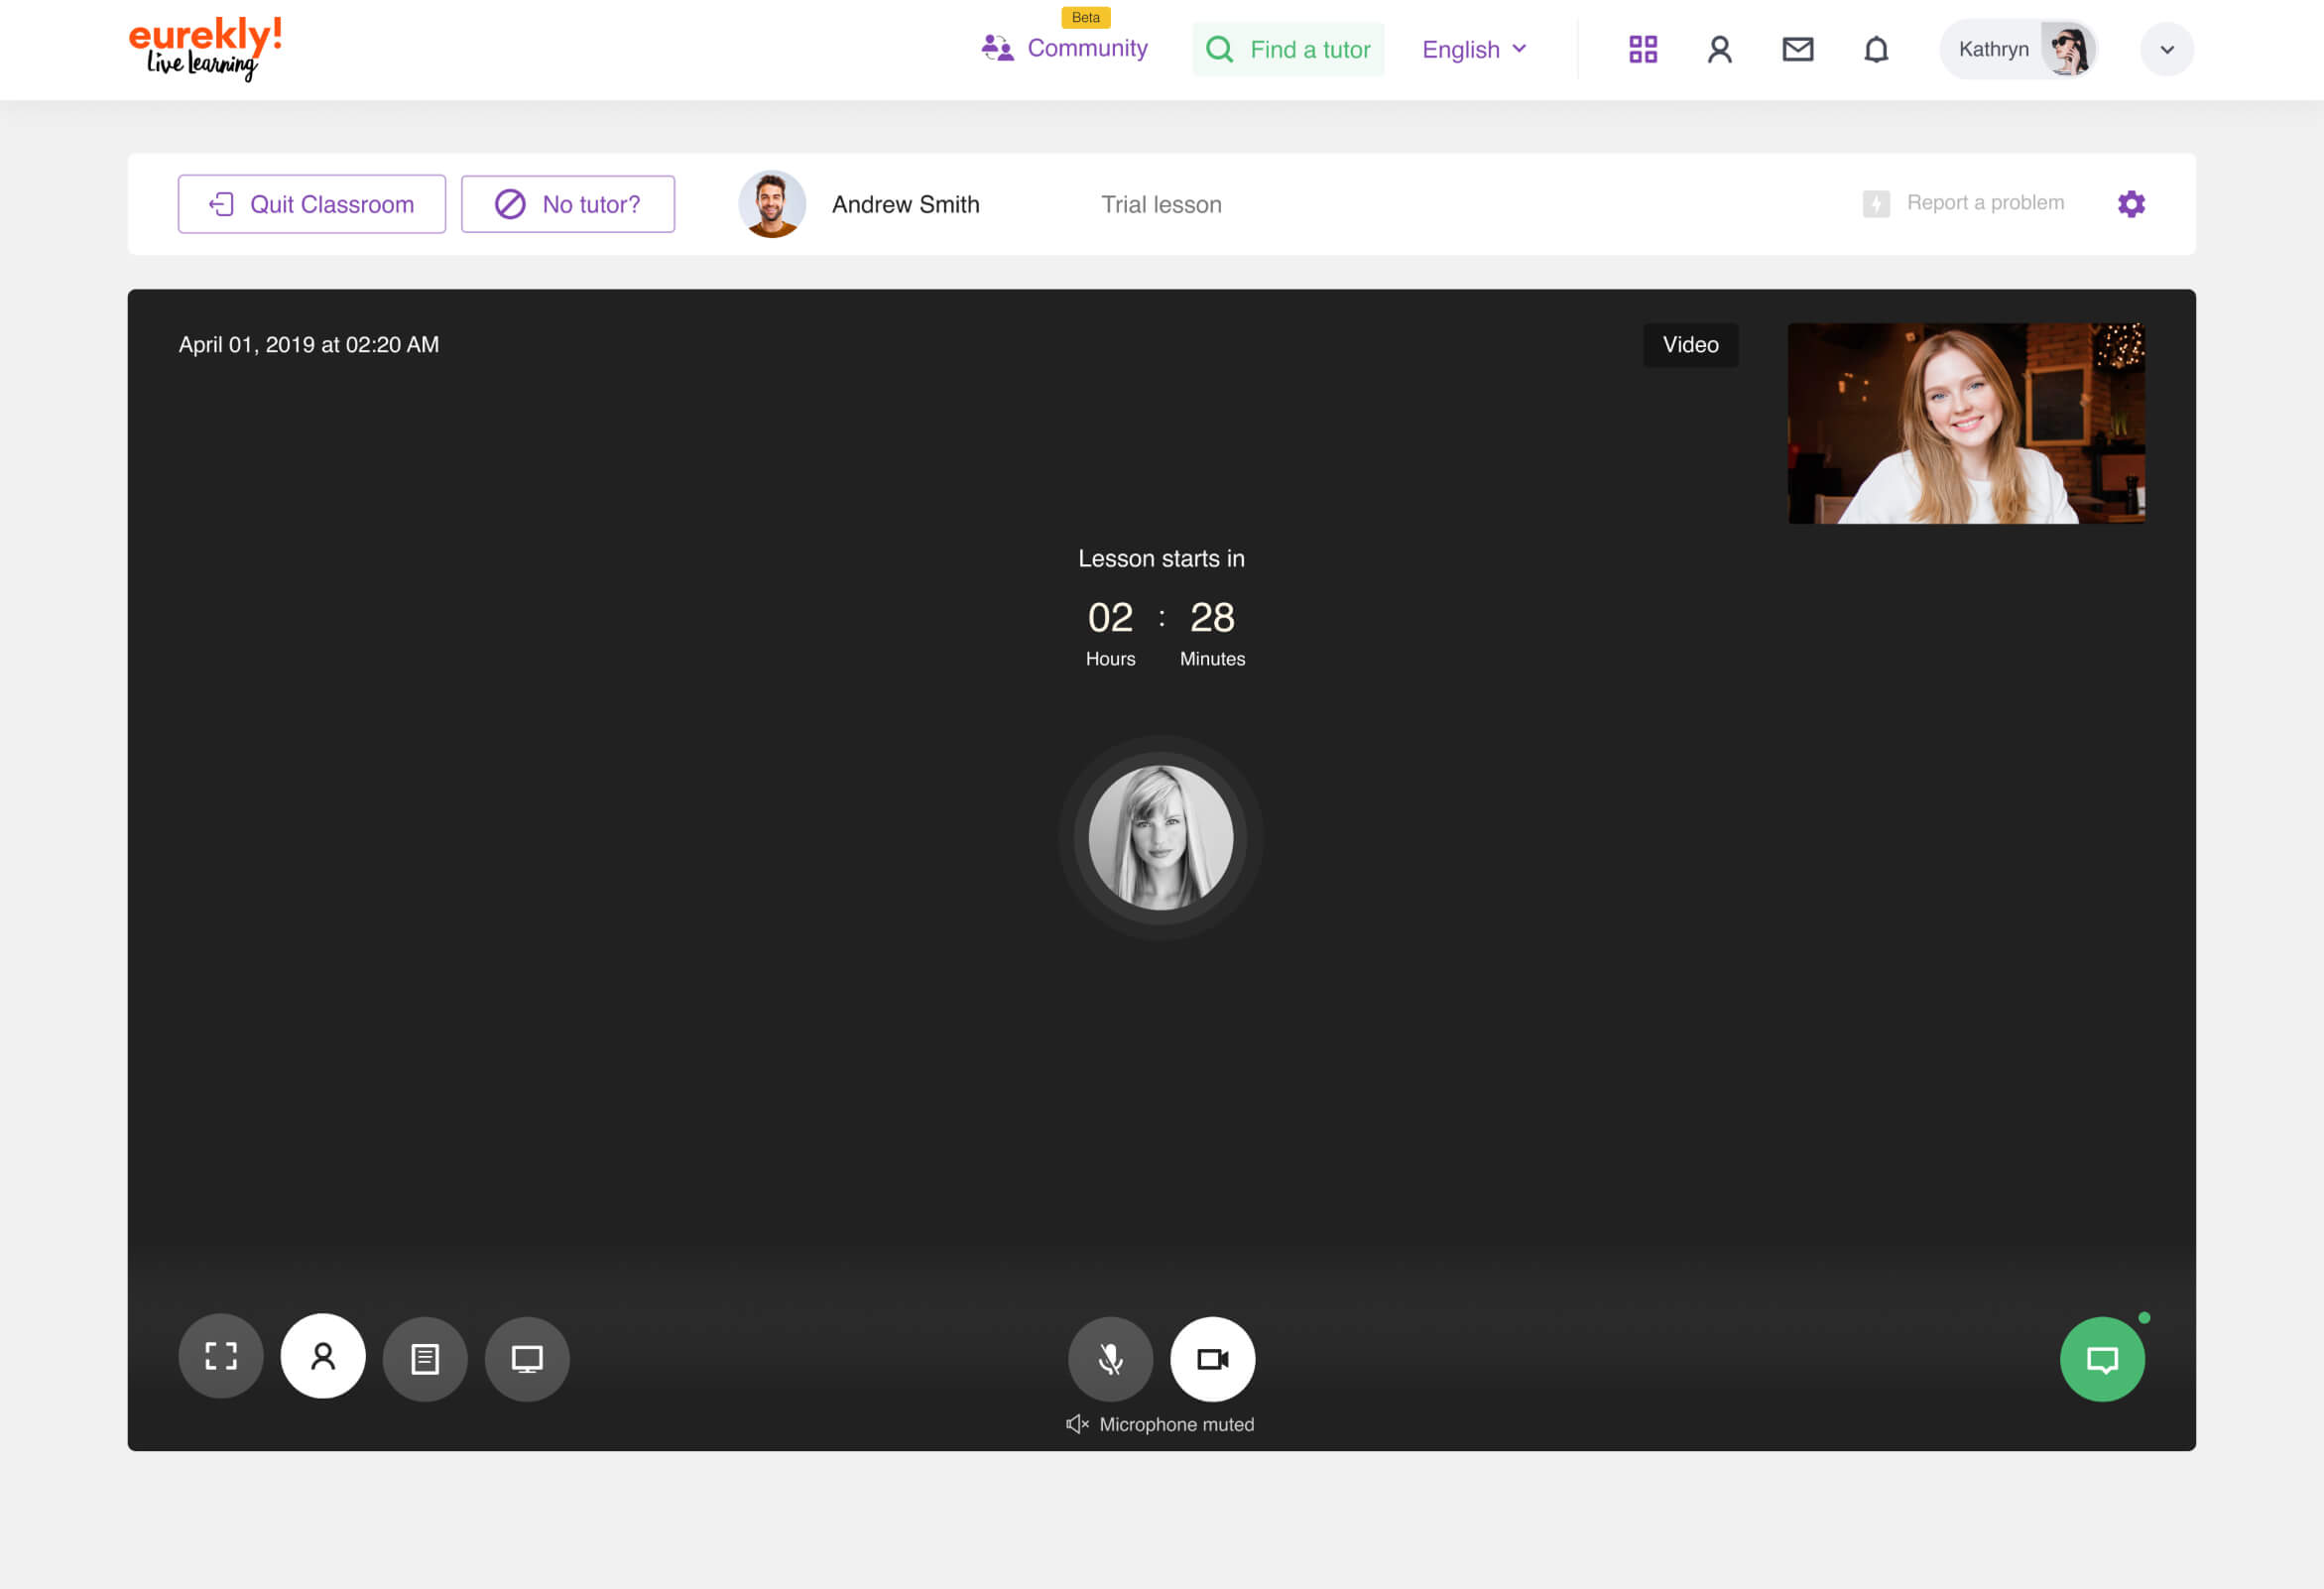The width and height of the screenshot is (2324, 1589).
Task: Check notifications bell icon
Action: coord(1876,49)
